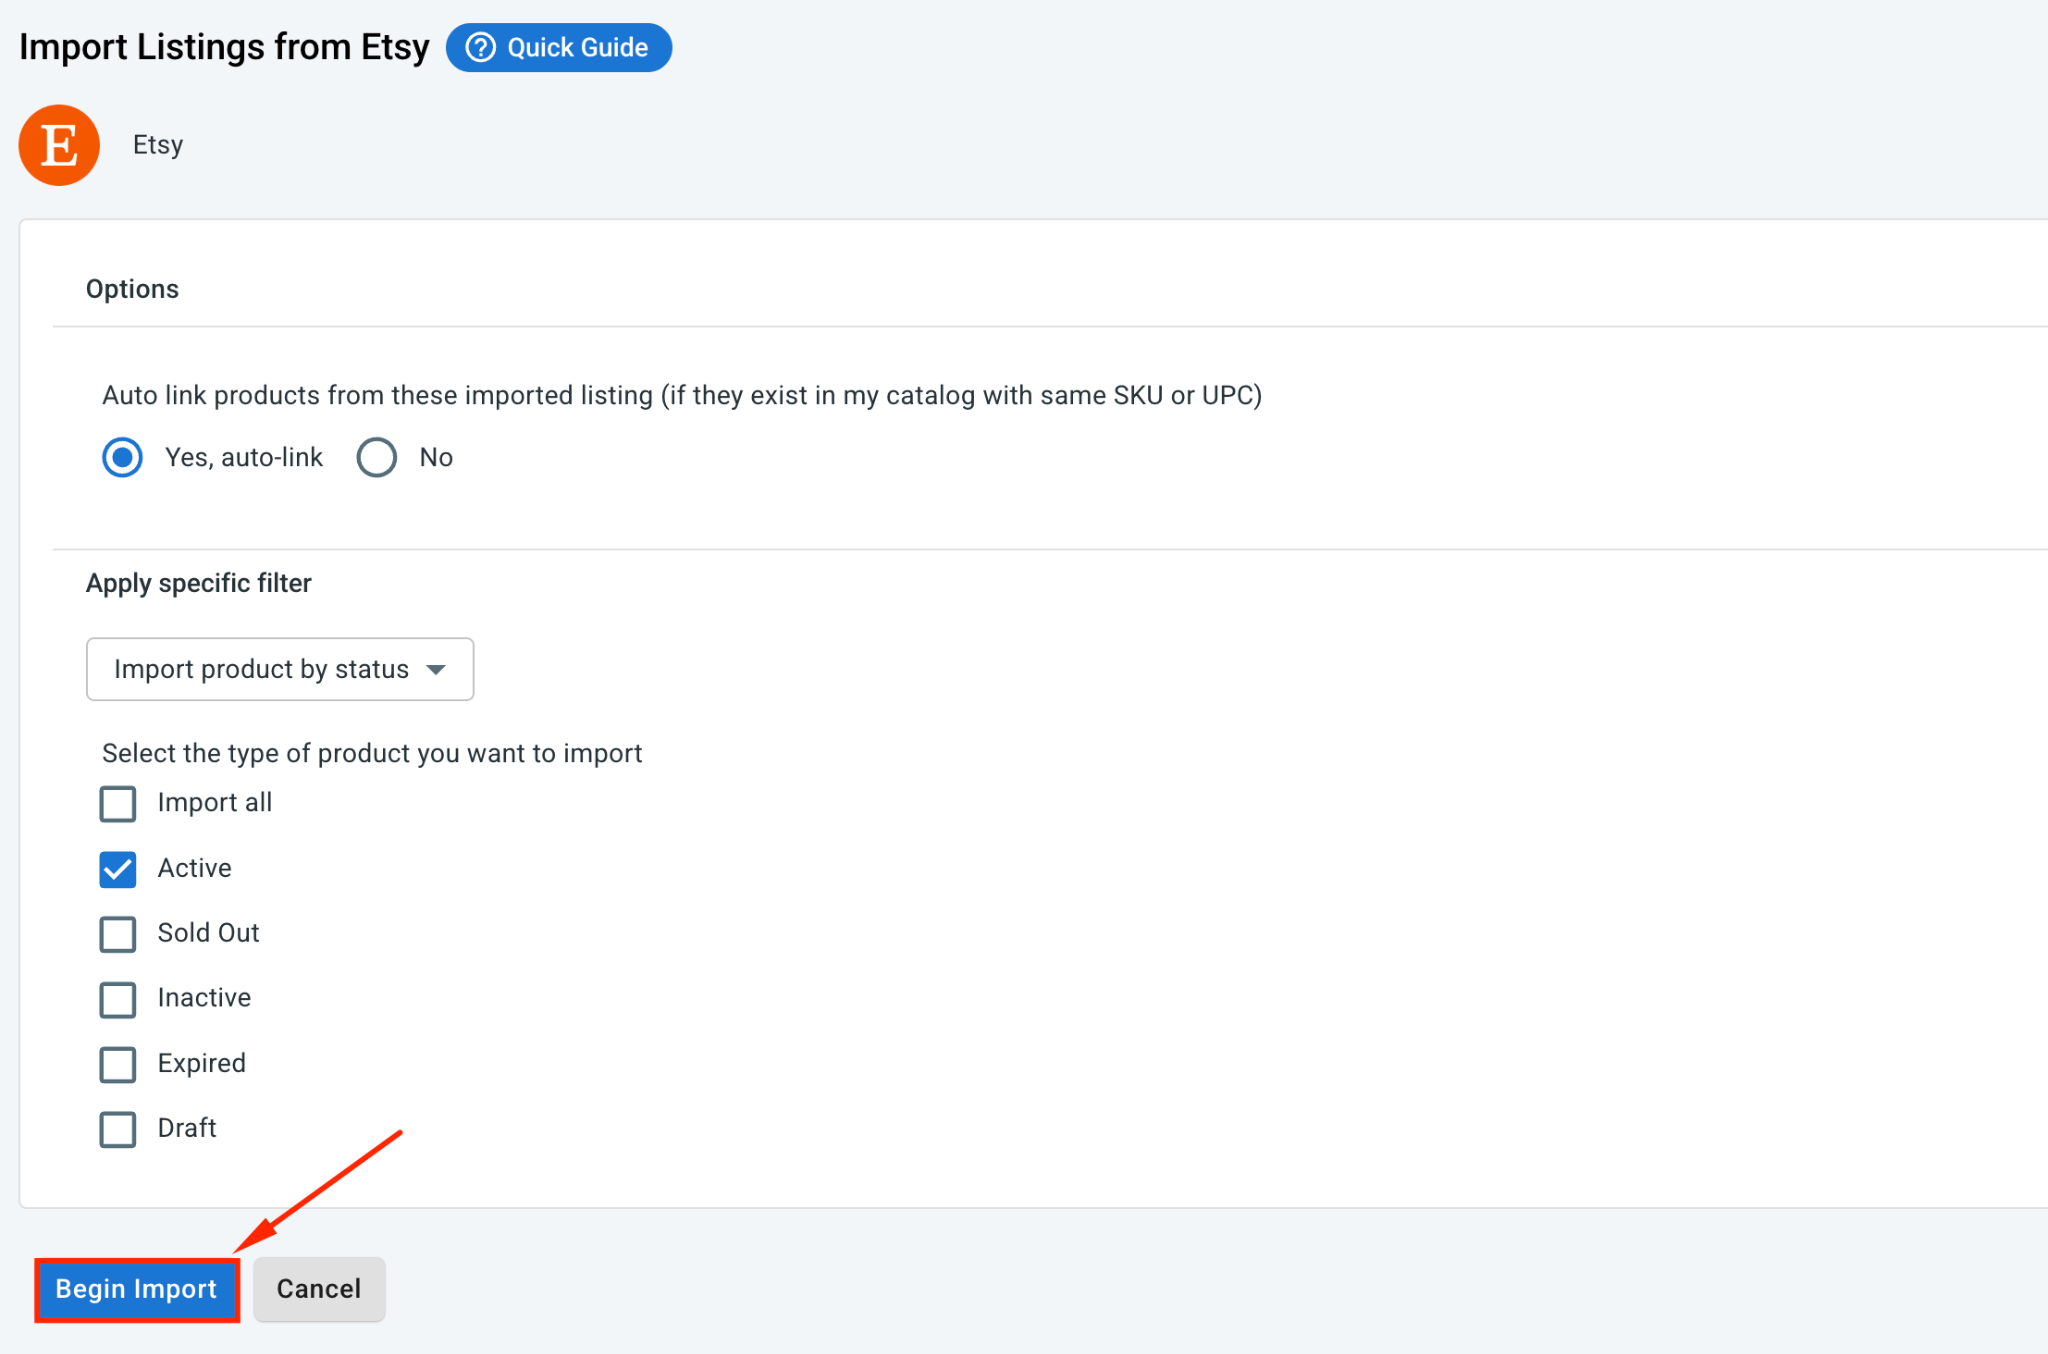Check the Draft checkbox

[118, 1129]
